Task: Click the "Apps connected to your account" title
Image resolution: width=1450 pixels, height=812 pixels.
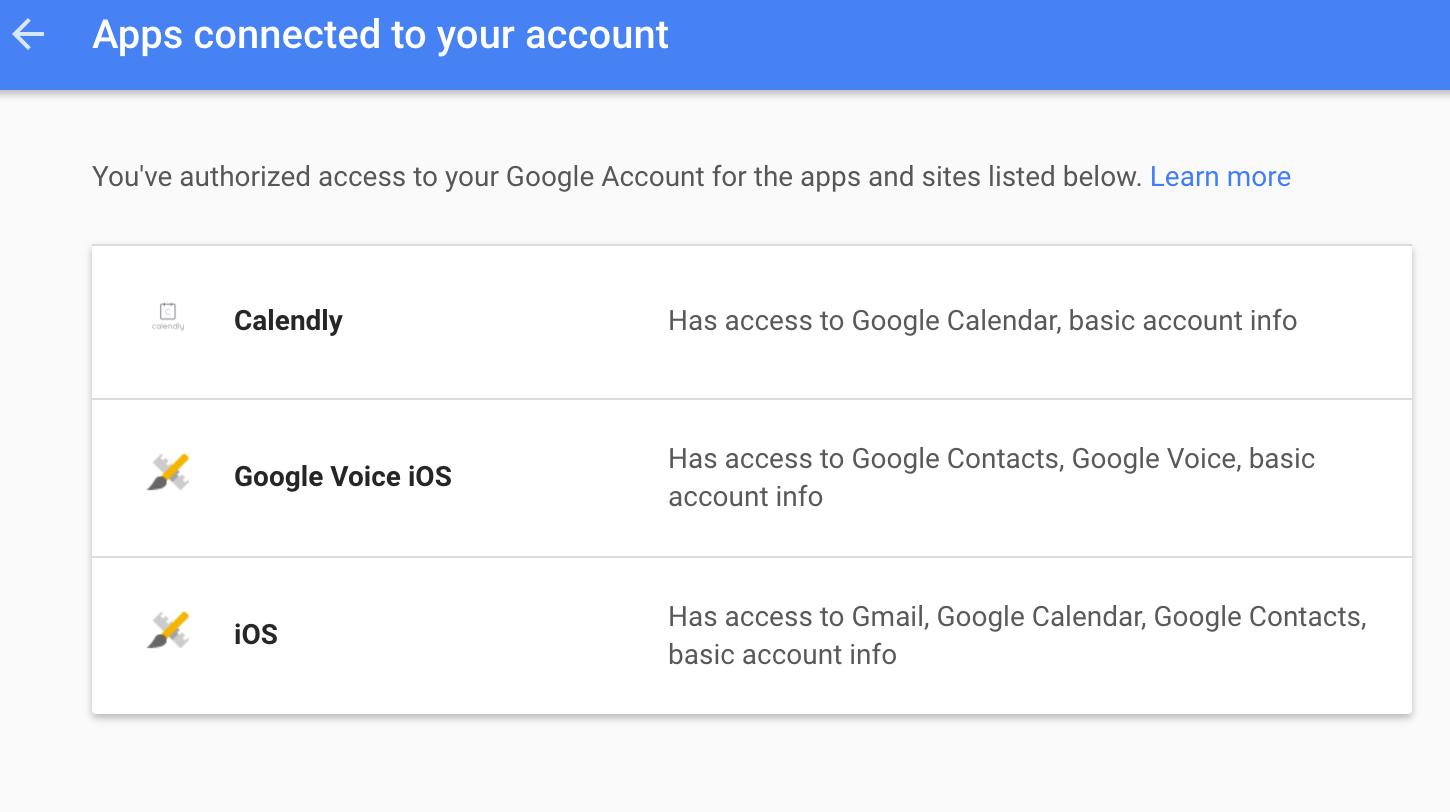Action: point(380,35)
